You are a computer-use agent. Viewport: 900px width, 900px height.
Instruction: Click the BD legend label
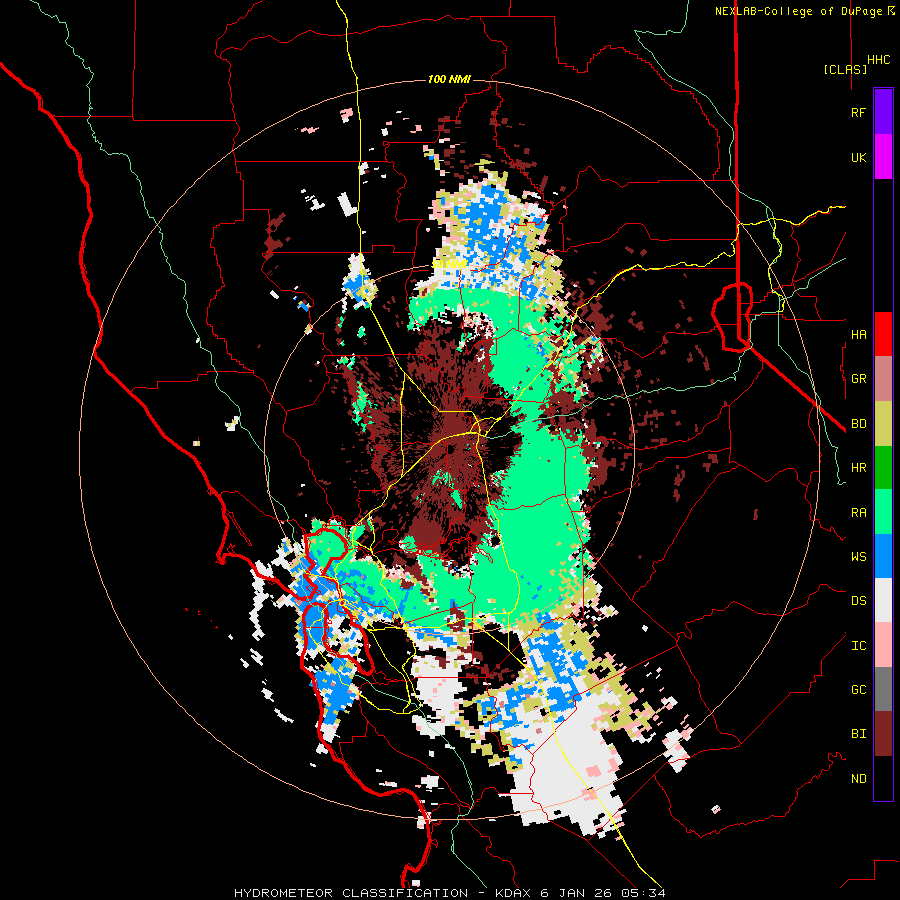click(x=858, y=424)
